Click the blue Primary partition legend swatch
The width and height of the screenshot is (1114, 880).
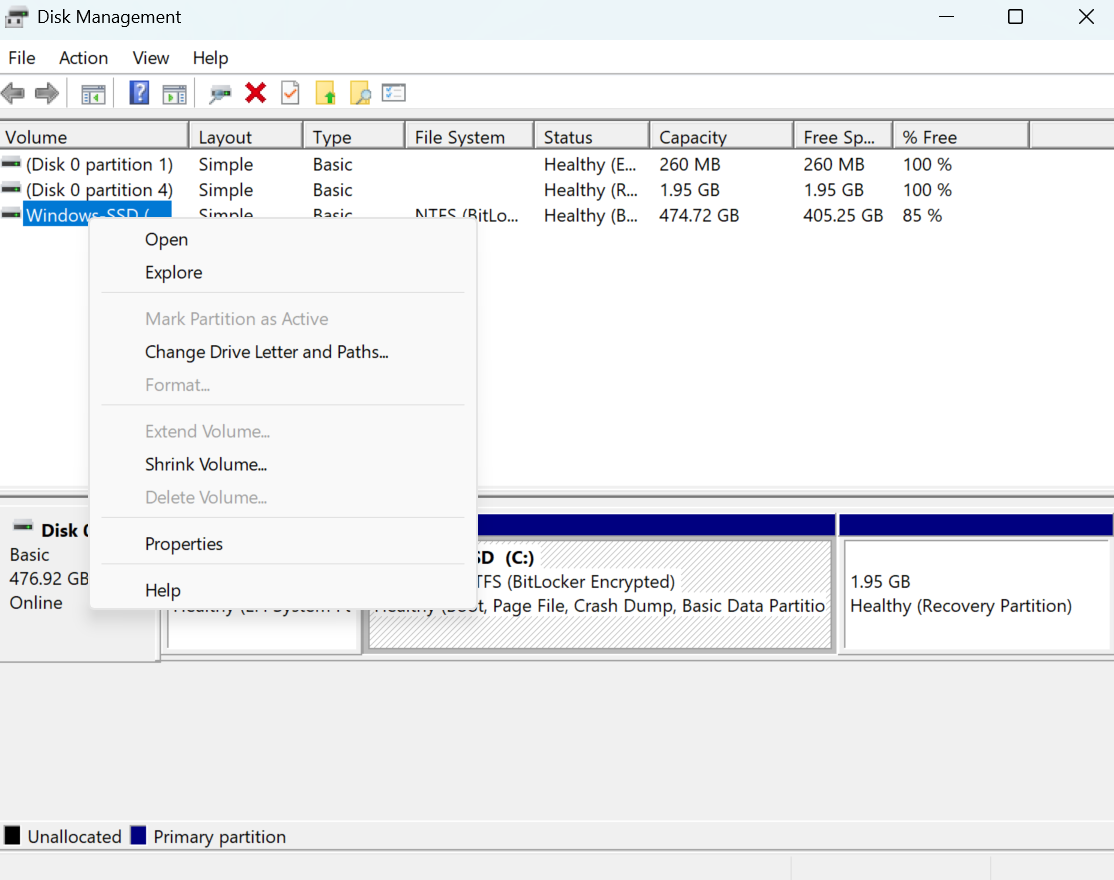[x=139, y=836]
